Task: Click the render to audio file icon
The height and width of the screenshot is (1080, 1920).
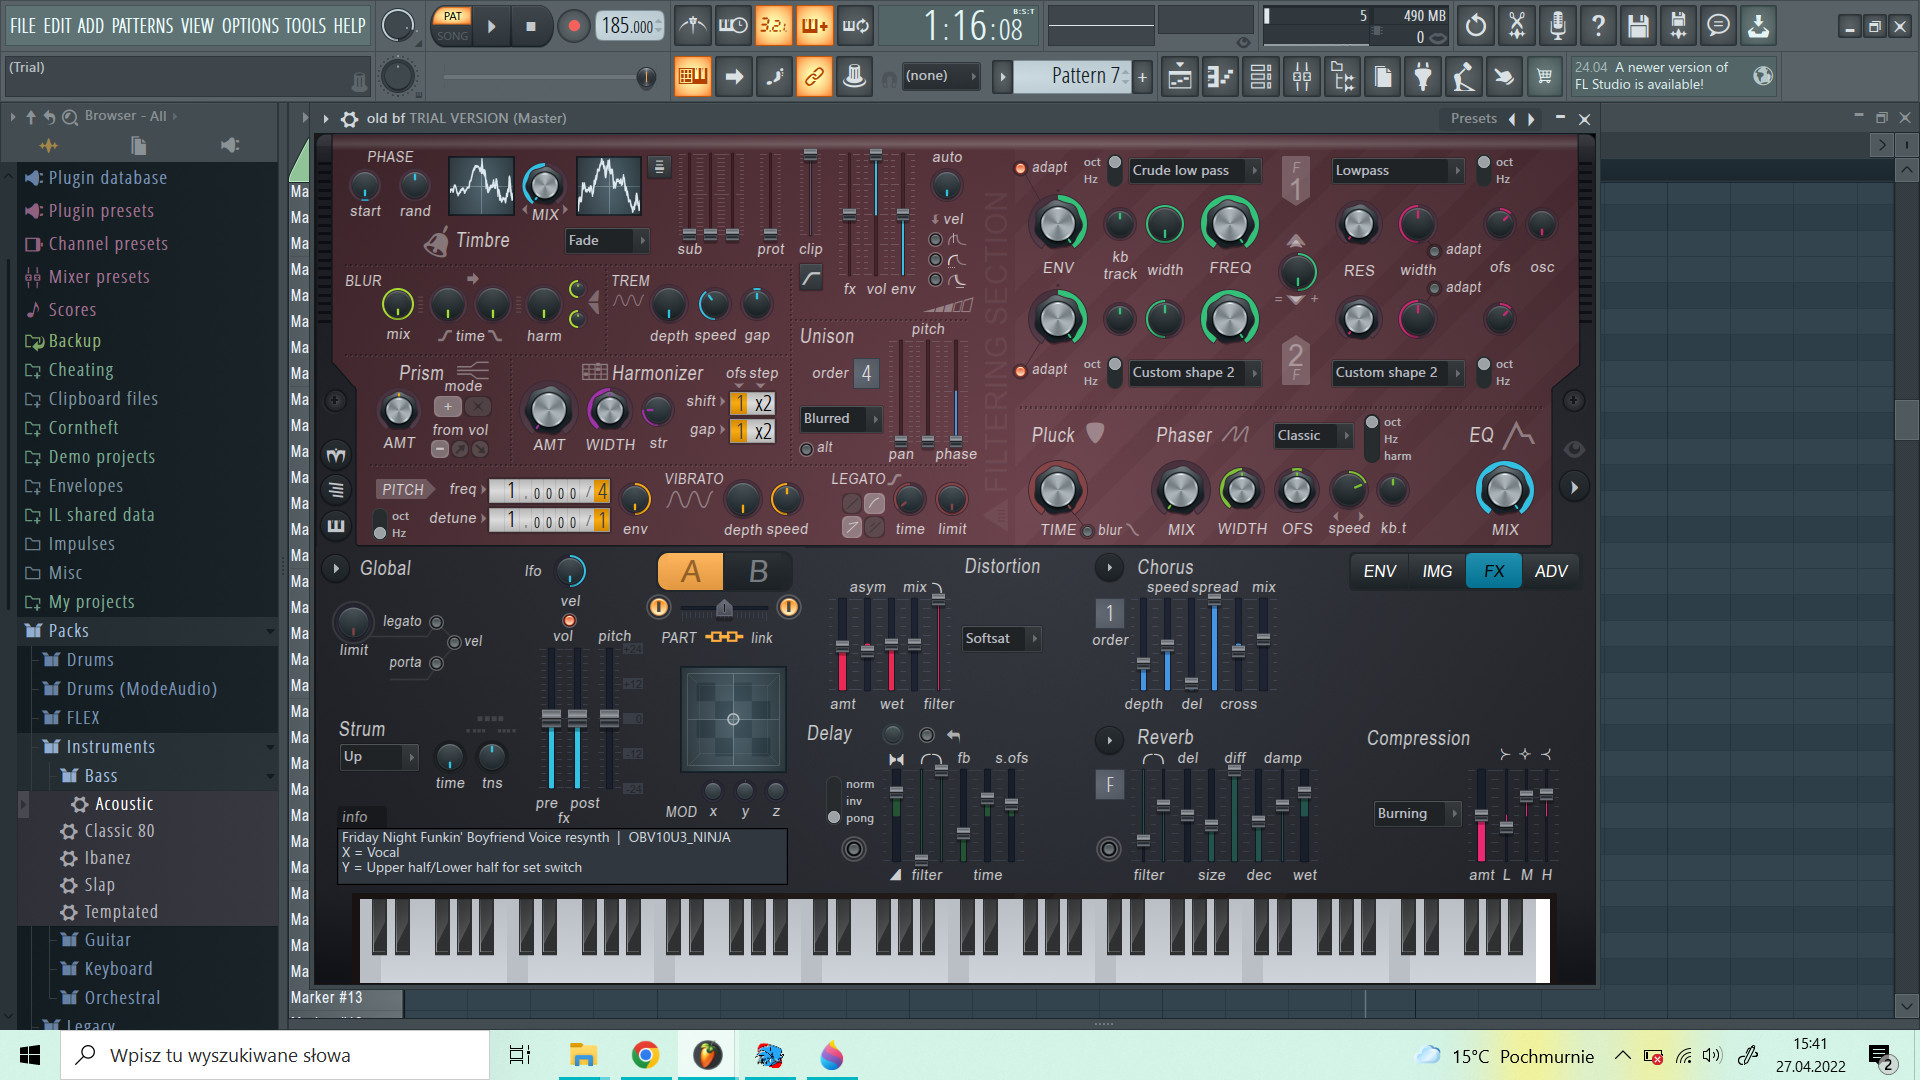Action: tap(1678, 25)
